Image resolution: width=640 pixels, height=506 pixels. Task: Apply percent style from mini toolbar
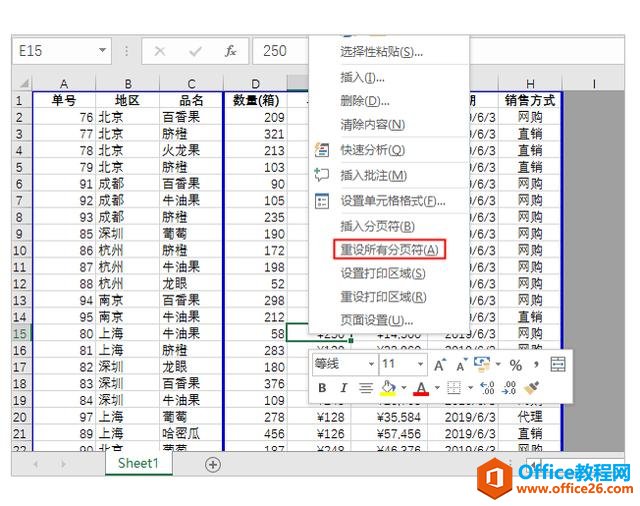pos(516,365)
